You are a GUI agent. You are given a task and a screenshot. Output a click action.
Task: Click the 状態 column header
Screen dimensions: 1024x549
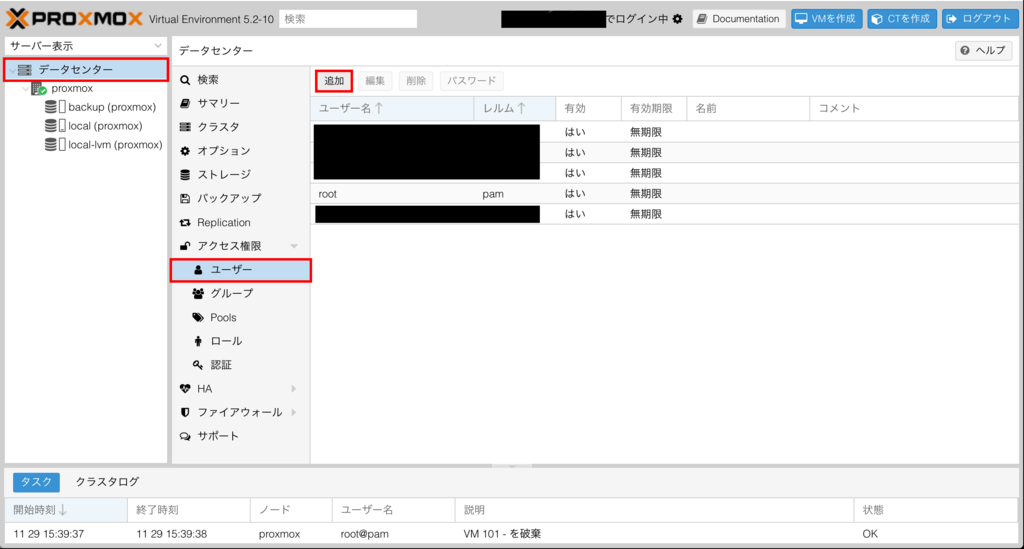tap(935, 510)
